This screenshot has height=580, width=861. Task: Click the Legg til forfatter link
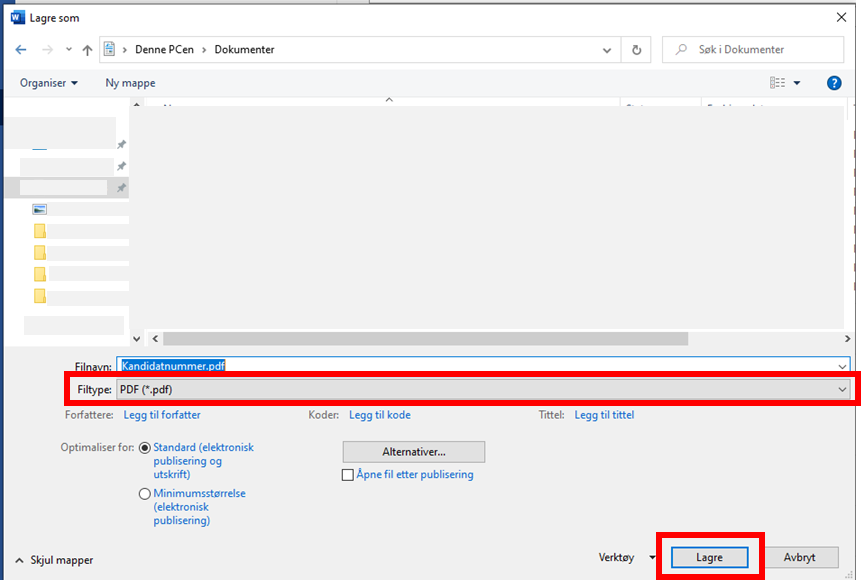tap(162, 415)
